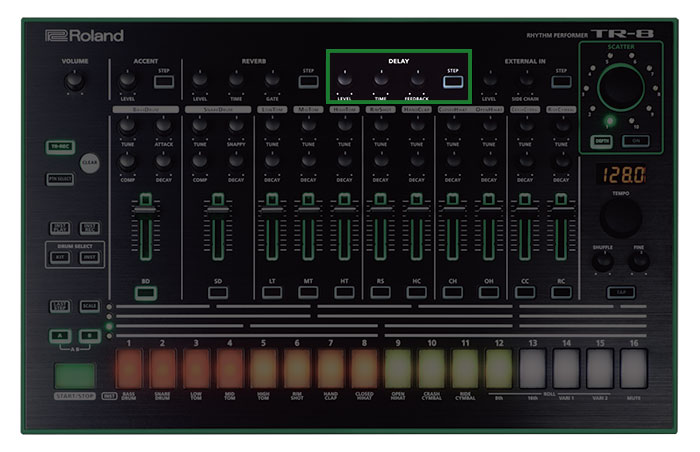700x452 pixels.
Task: Toggle the Delay STEP button
Action: click(453, 82)
